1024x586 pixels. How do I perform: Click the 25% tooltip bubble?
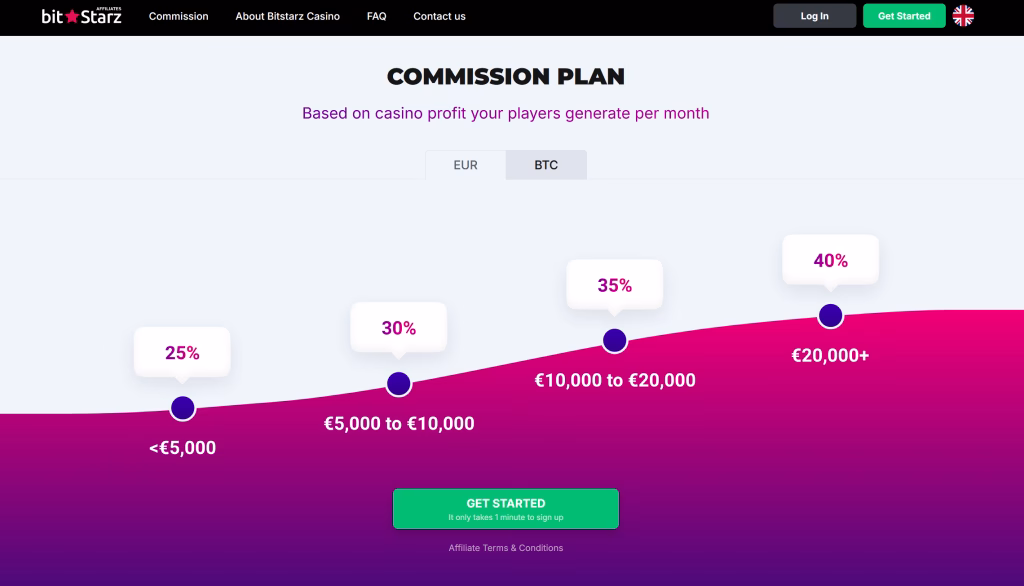[x=182, y=351]
